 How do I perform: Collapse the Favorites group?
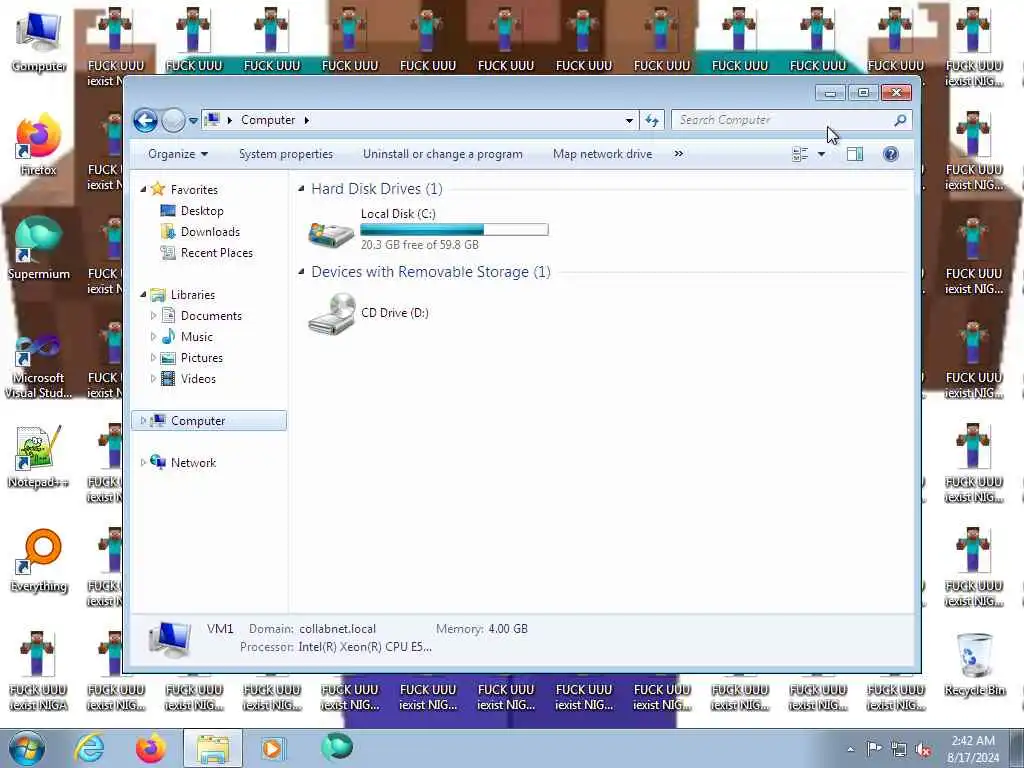(x=143, y=189)
